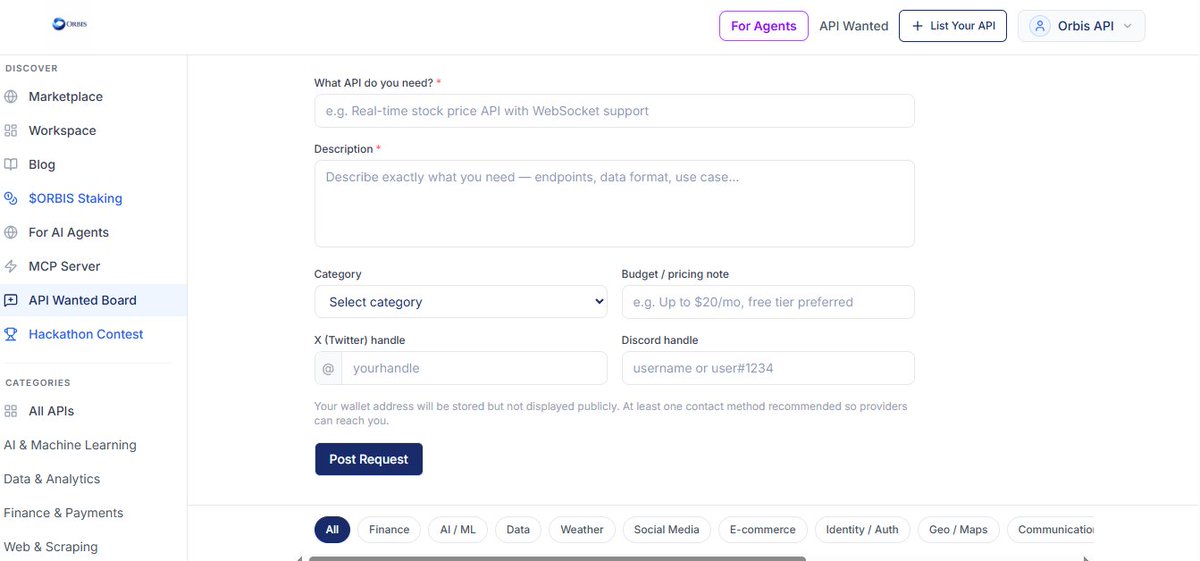Select the All filter chip
The image size is (1200, 561).
click(332, 530)
